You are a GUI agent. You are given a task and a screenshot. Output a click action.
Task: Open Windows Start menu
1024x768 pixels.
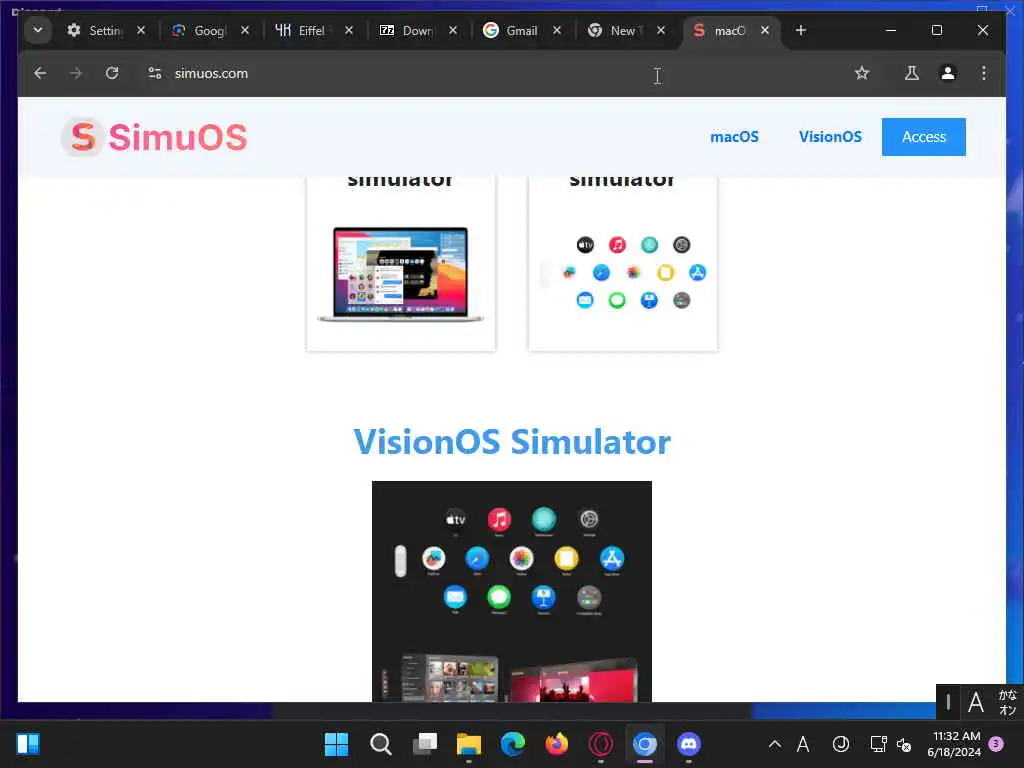pyautogui.click(x=336, y=744)
